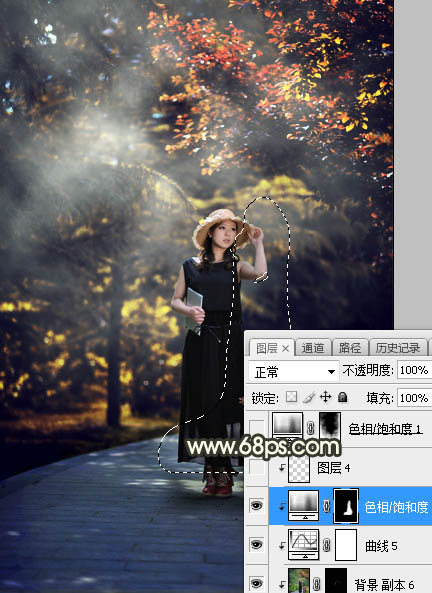432x593 pixels.
Task: Hide the 曲线 5 layer eye
Action: [x=257, y=545]
